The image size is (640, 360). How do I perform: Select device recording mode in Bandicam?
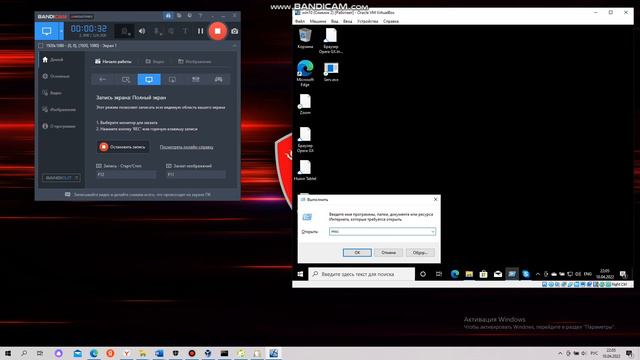click(196, 79)
